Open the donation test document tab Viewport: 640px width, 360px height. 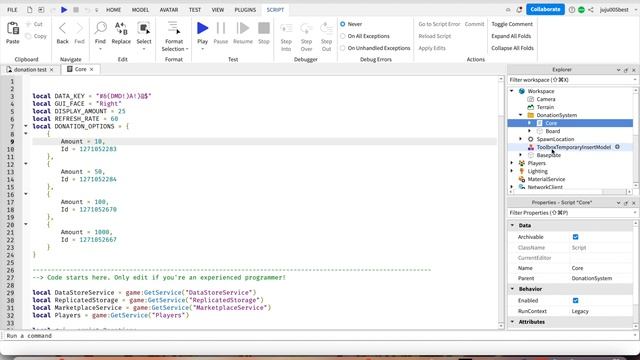pyautogui.click(x=30, y=70)
